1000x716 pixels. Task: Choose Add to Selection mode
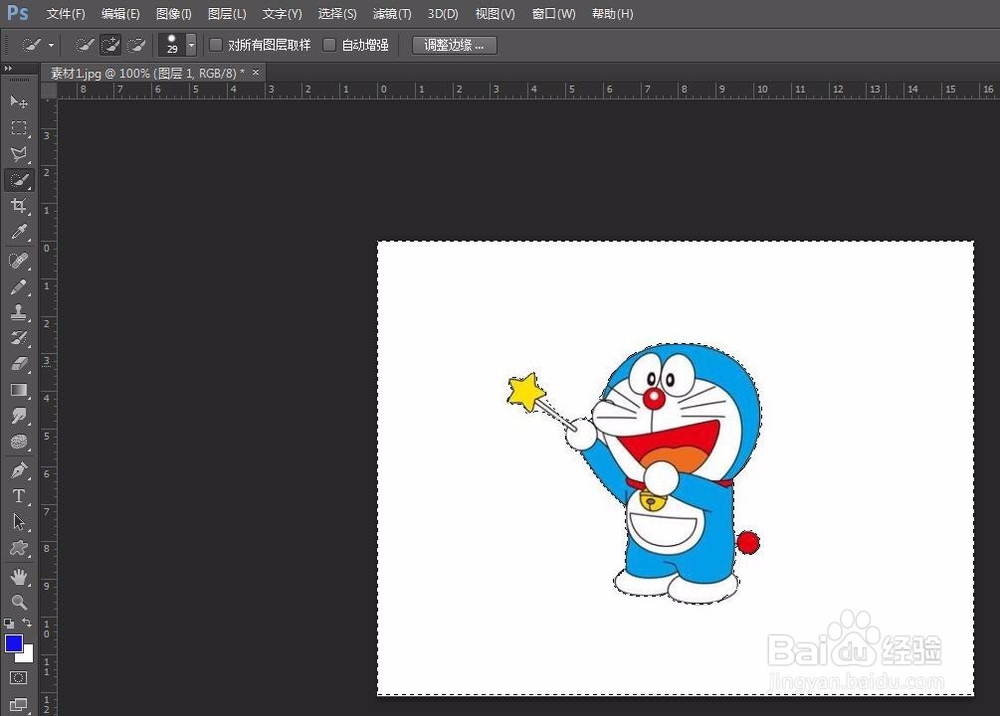pyautogui.click(x=110, y=45)
